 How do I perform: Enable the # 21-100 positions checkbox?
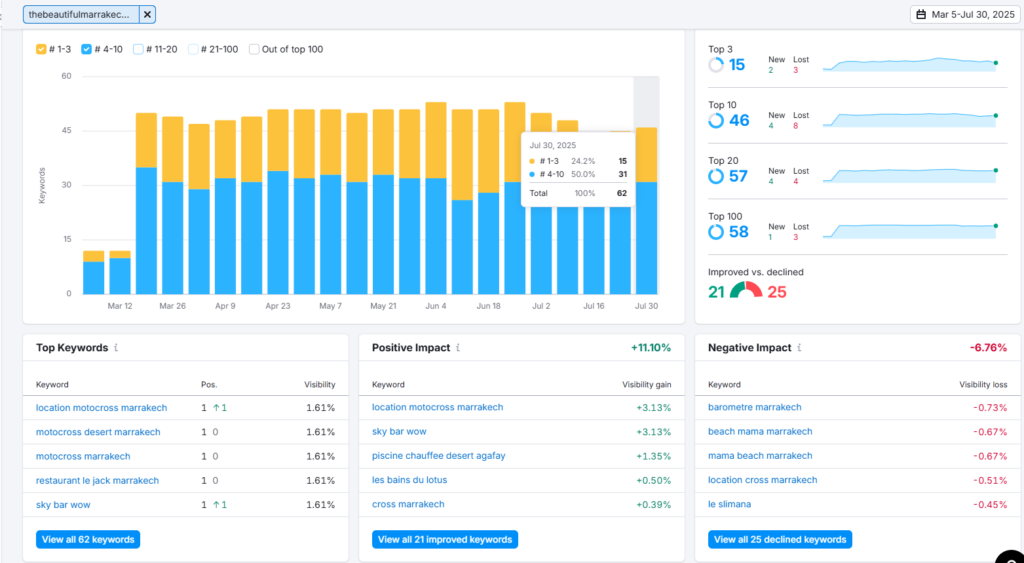pyautogui.click(x=193, y=49)
